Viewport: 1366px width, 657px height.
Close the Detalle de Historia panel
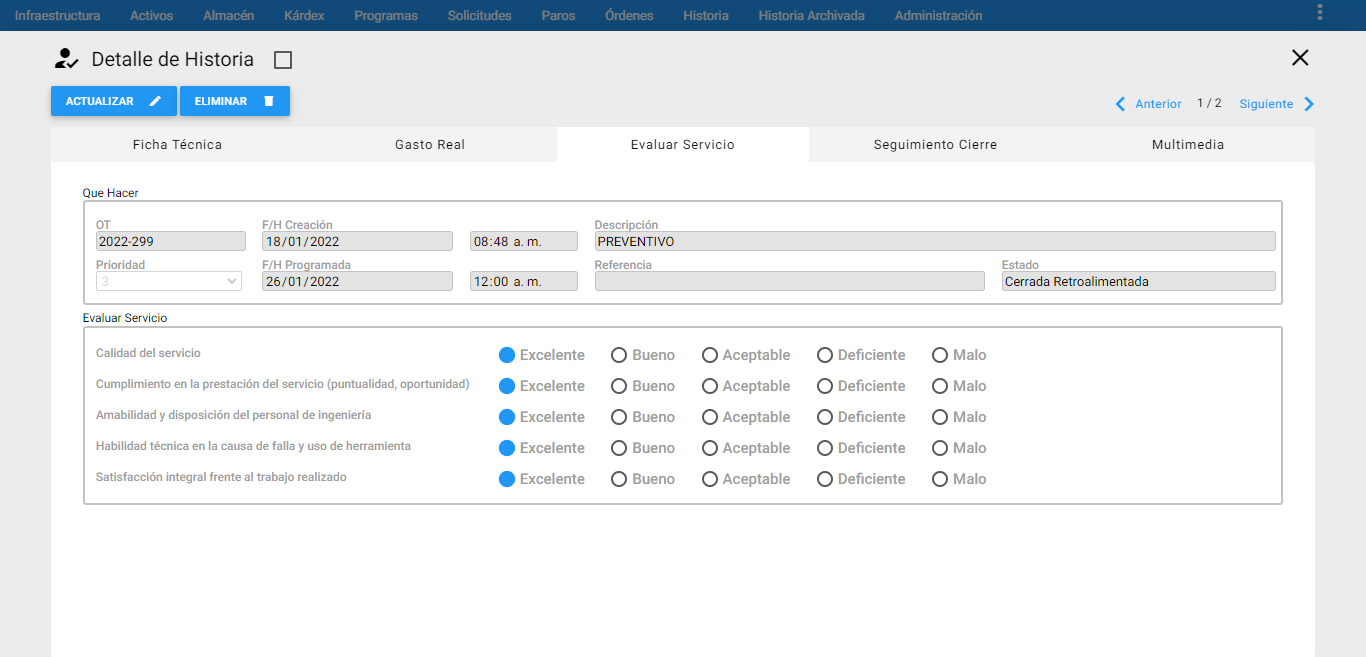click(1300, 57)
